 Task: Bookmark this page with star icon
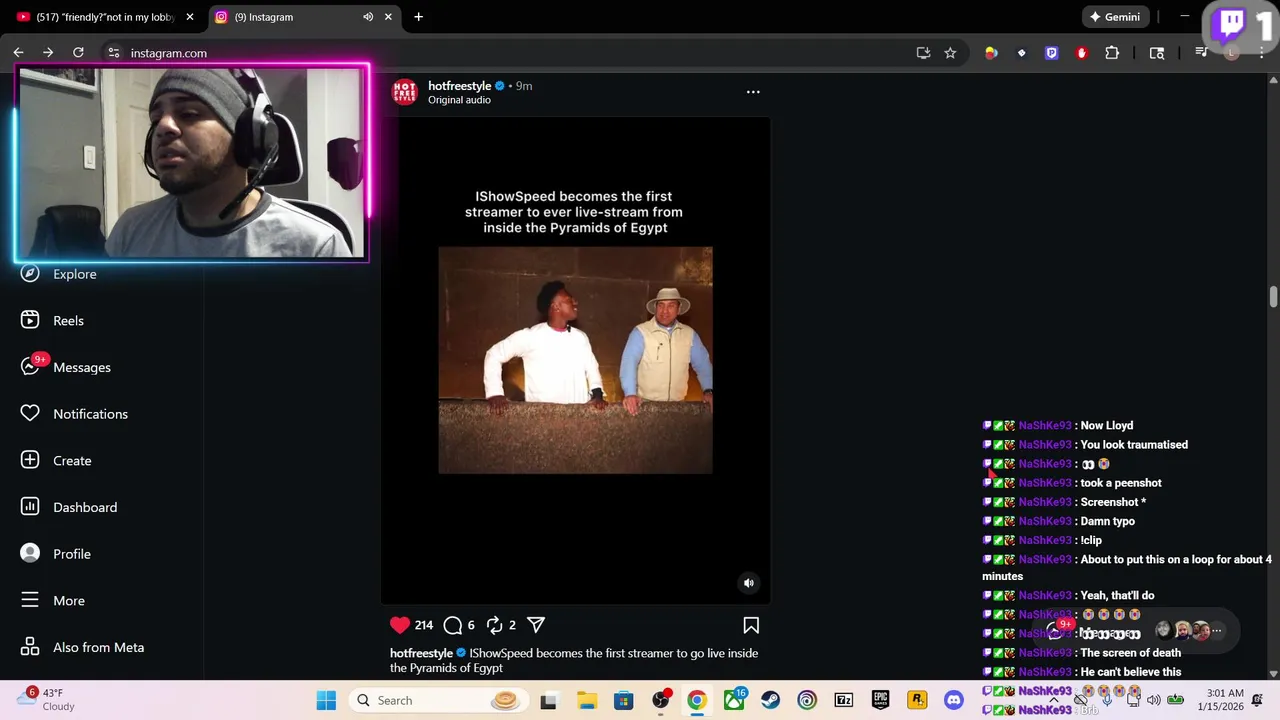click(950, 53)
